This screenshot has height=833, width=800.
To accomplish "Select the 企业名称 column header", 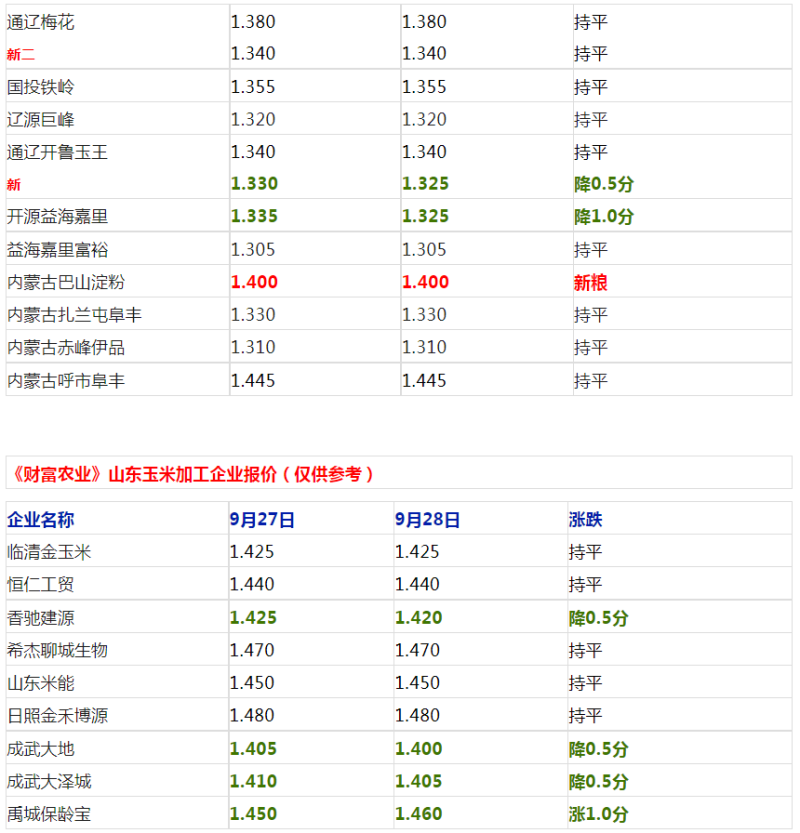I will pyautogui.click(x=40, y=520).
